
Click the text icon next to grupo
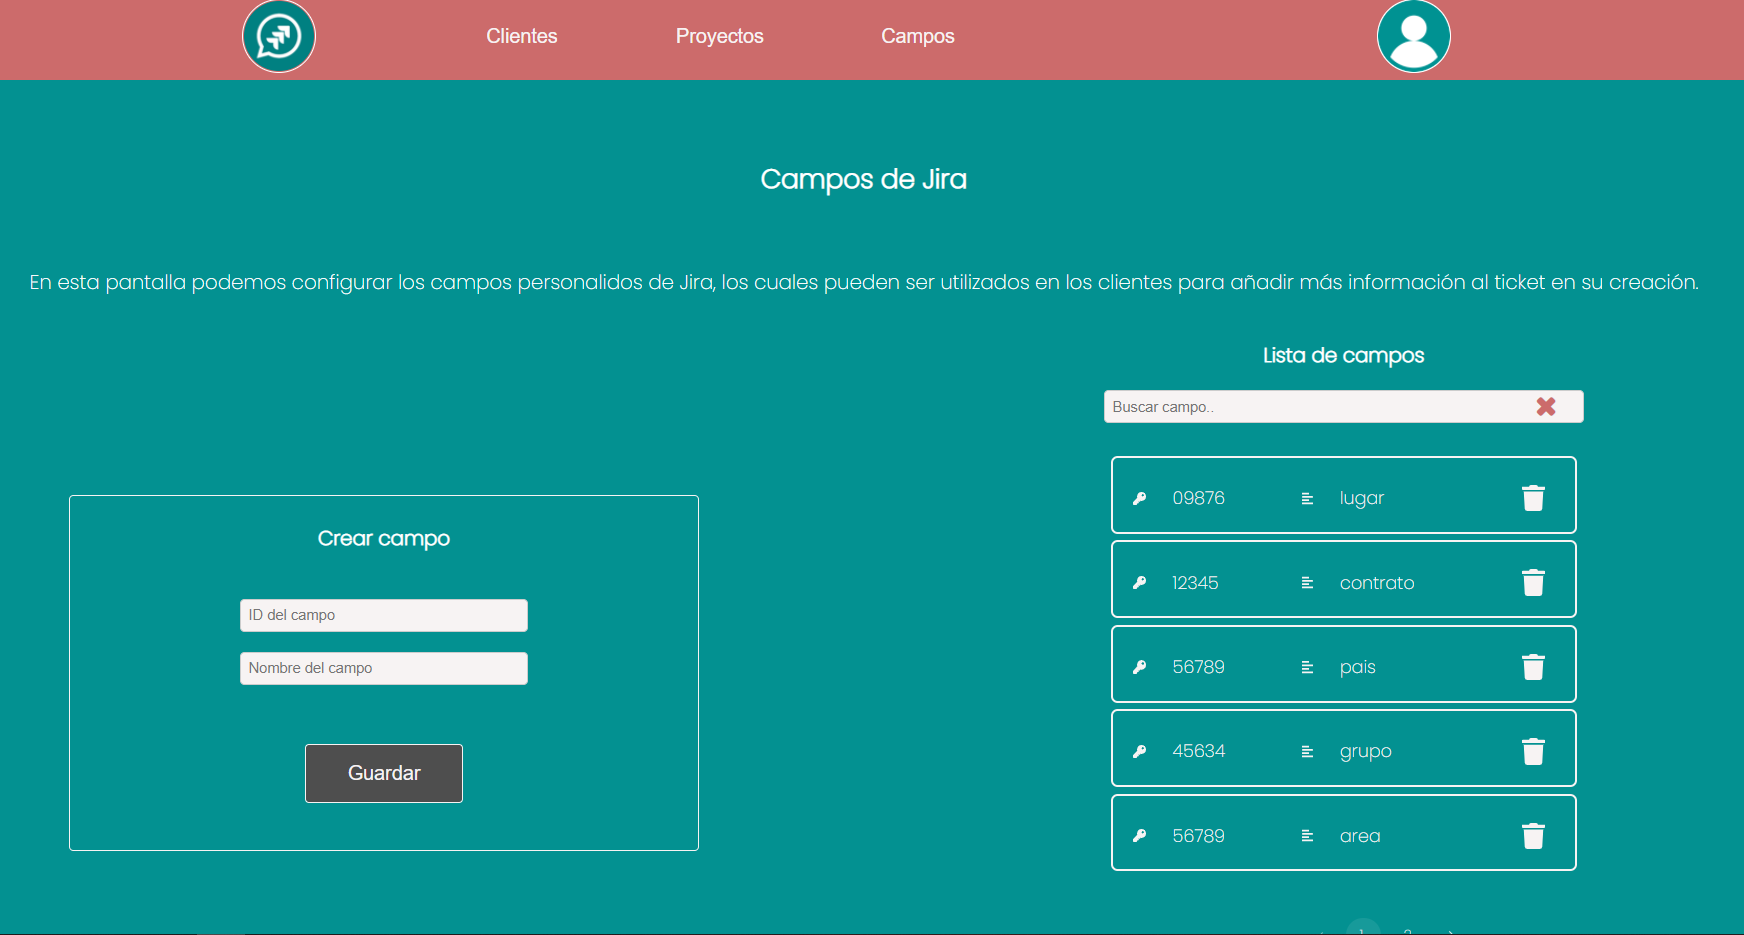pyautogui.click(x=1307, y=750)
